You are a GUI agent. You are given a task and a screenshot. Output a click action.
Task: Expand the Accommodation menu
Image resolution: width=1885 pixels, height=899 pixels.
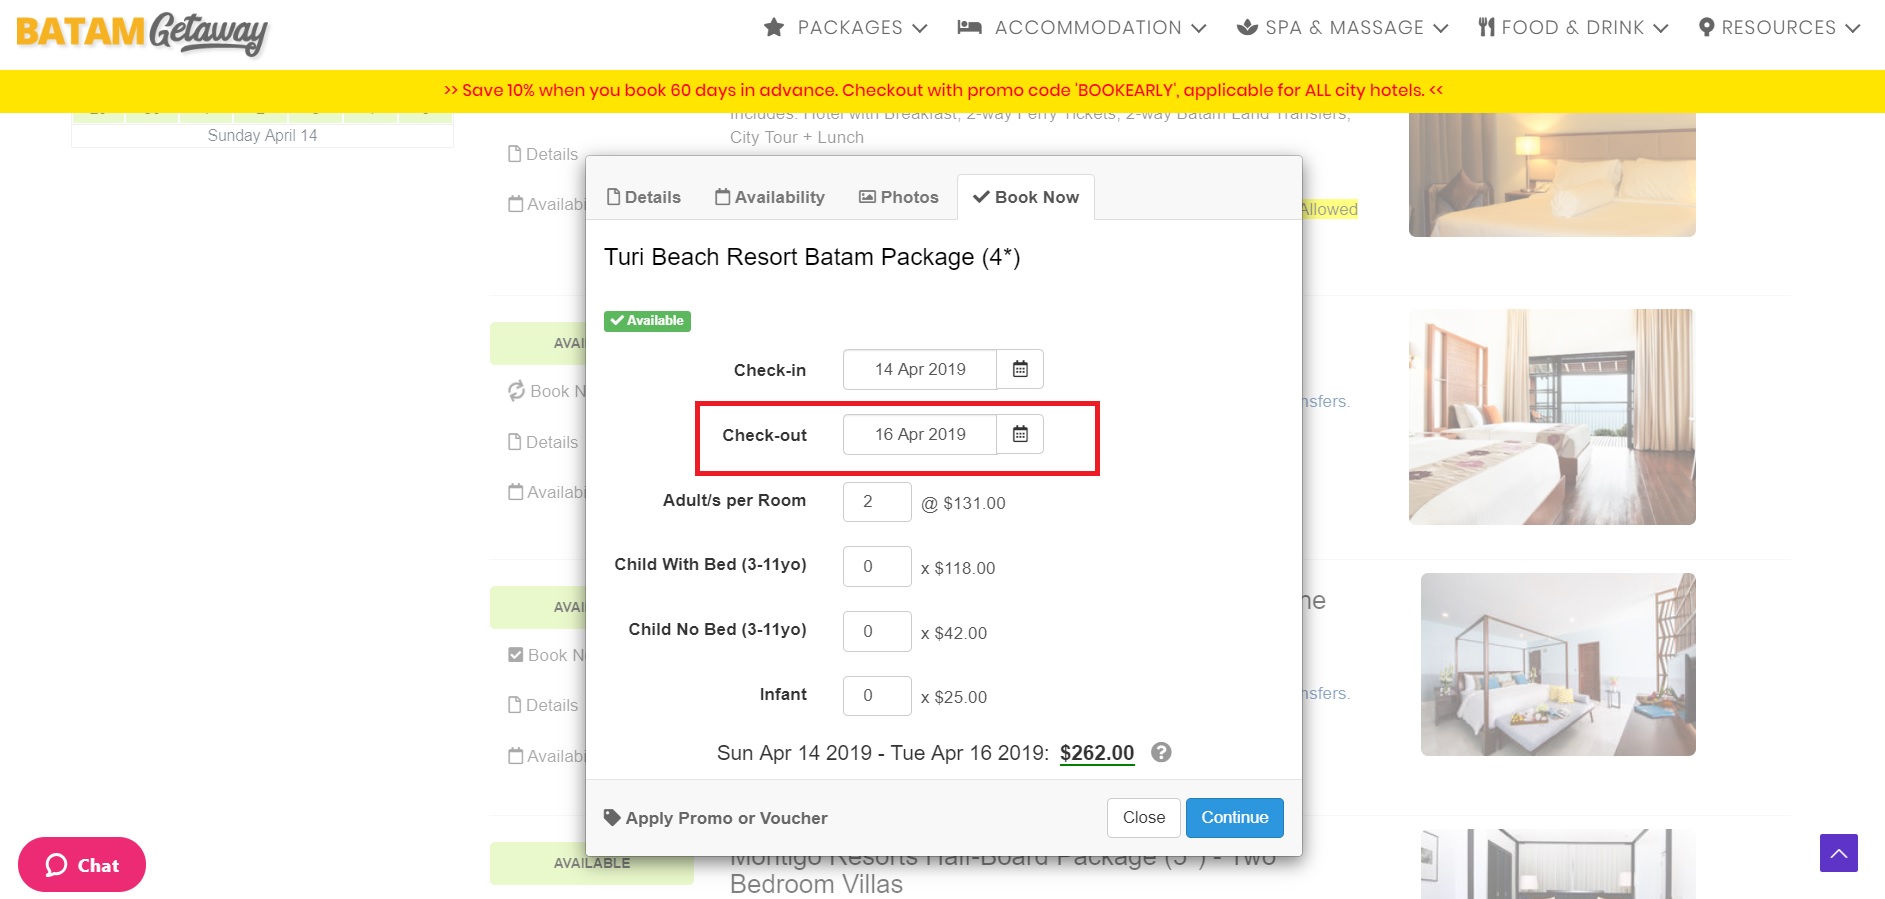1081,28
